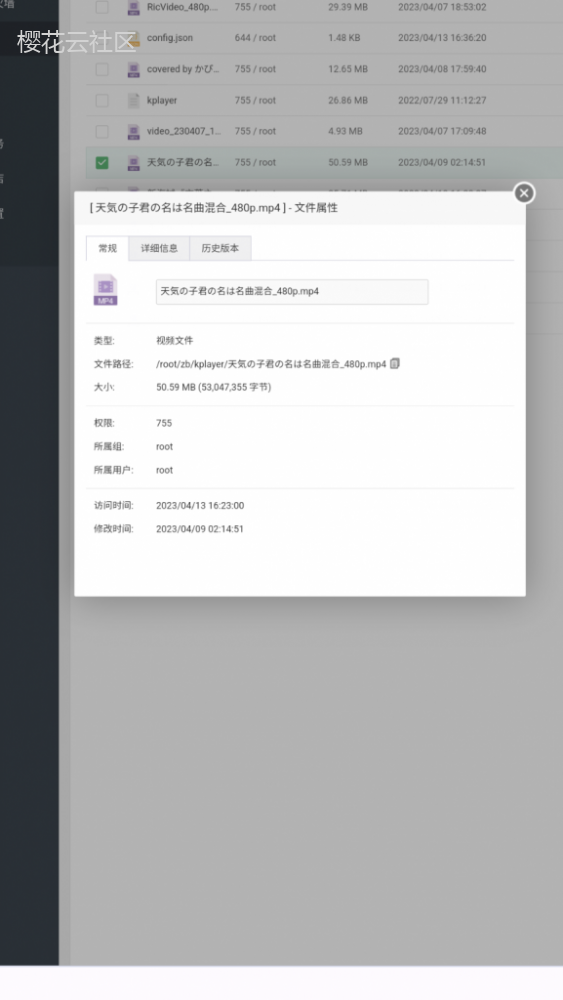Open the covered by かび file name
The height and width of the screenshot is (1000, 563).
[183, 69]
